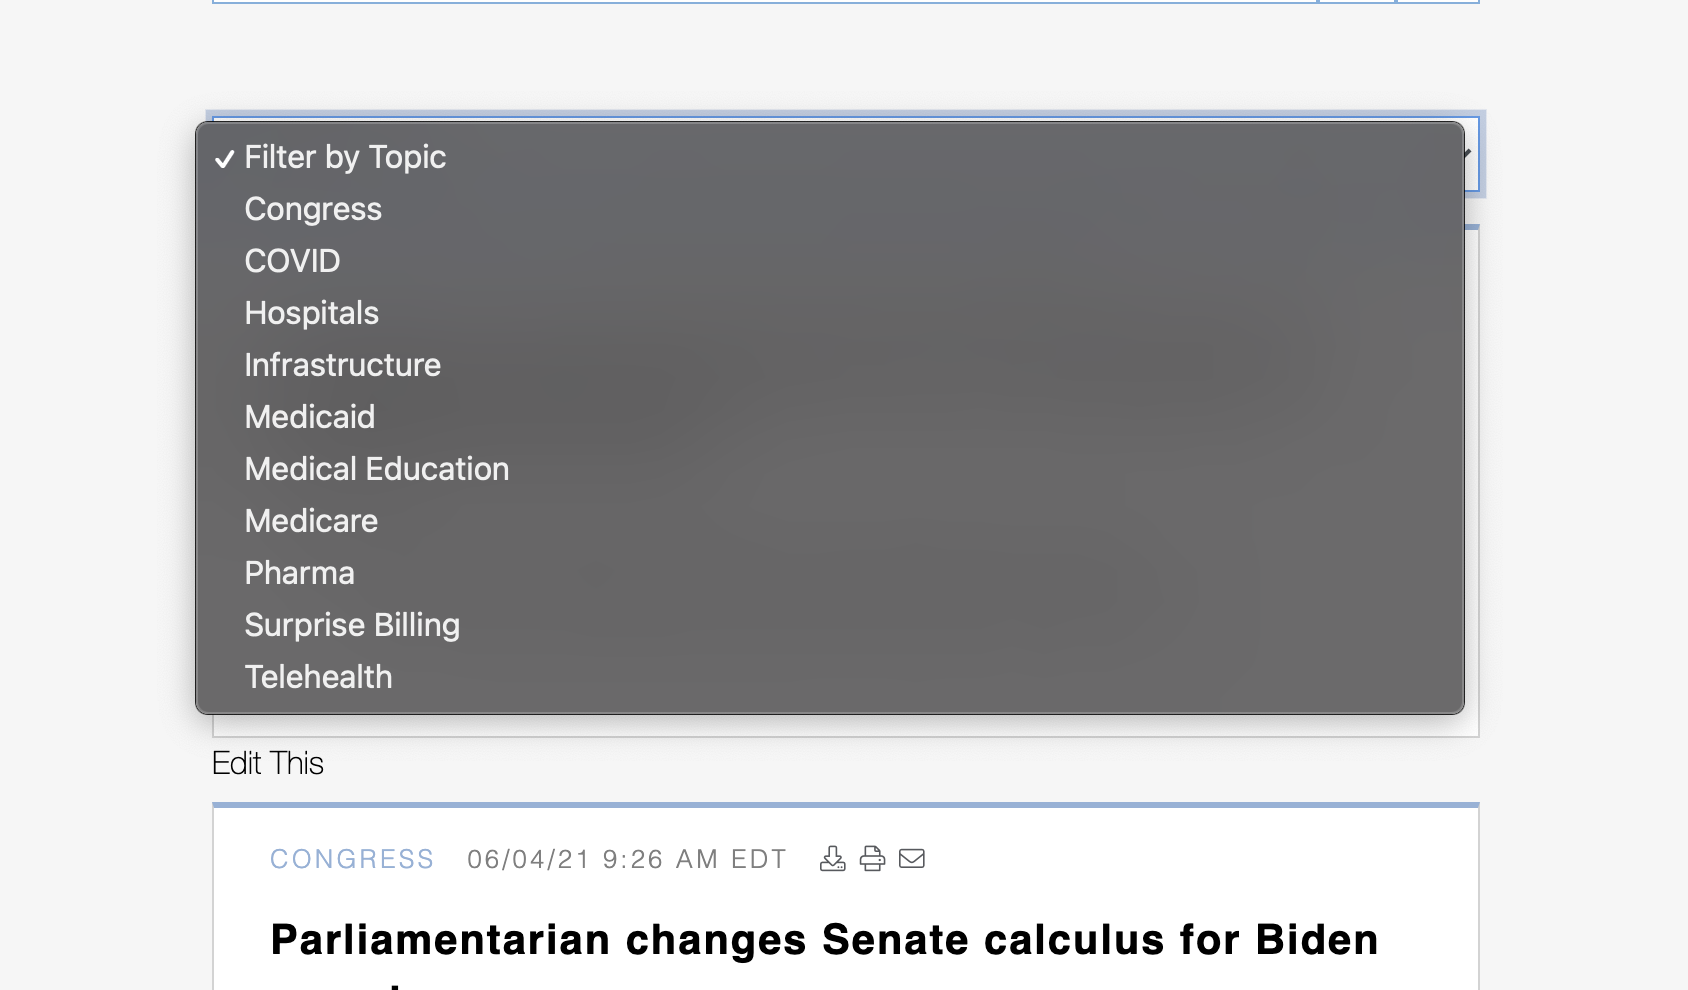Screen dimensions: 1688x990
Task: Choose the Infrastructure topic
Action: (830, 365)
